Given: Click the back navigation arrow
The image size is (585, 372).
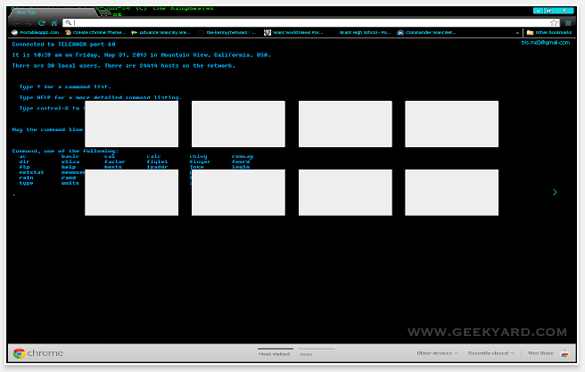Looking at the screenshot, I should [16, 23].
